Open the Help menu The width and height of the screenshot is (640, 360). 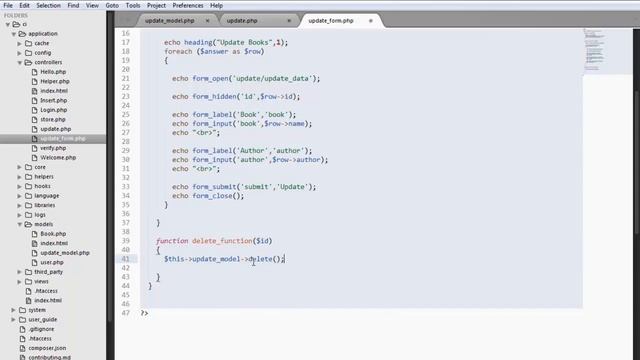point(216,5)
